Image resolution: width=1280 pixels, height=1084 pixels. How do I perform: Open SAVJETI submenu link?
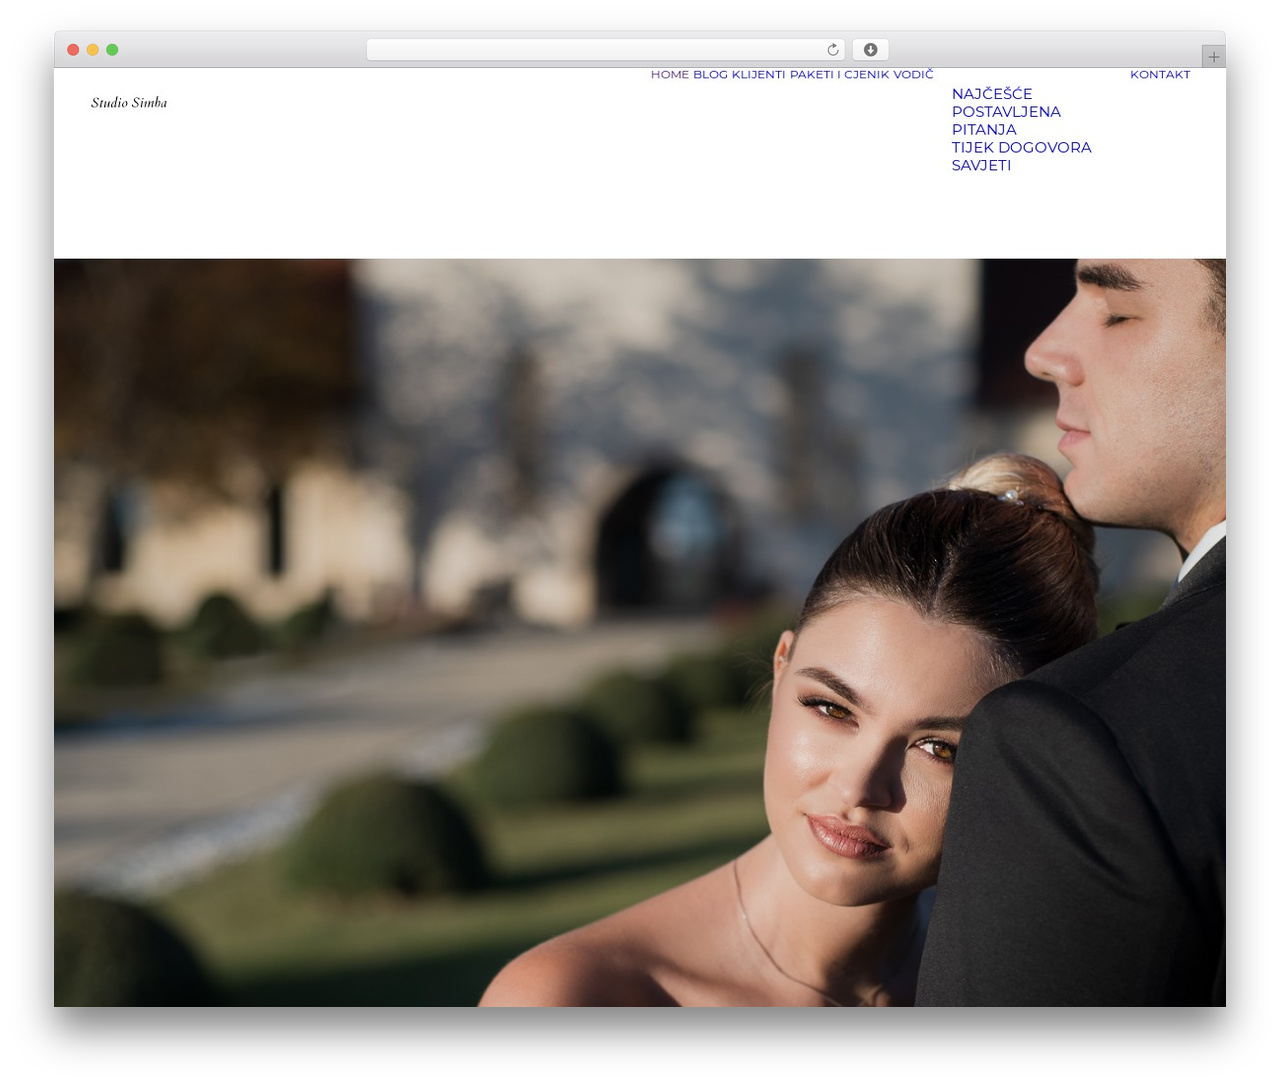[x=981, y=165]
